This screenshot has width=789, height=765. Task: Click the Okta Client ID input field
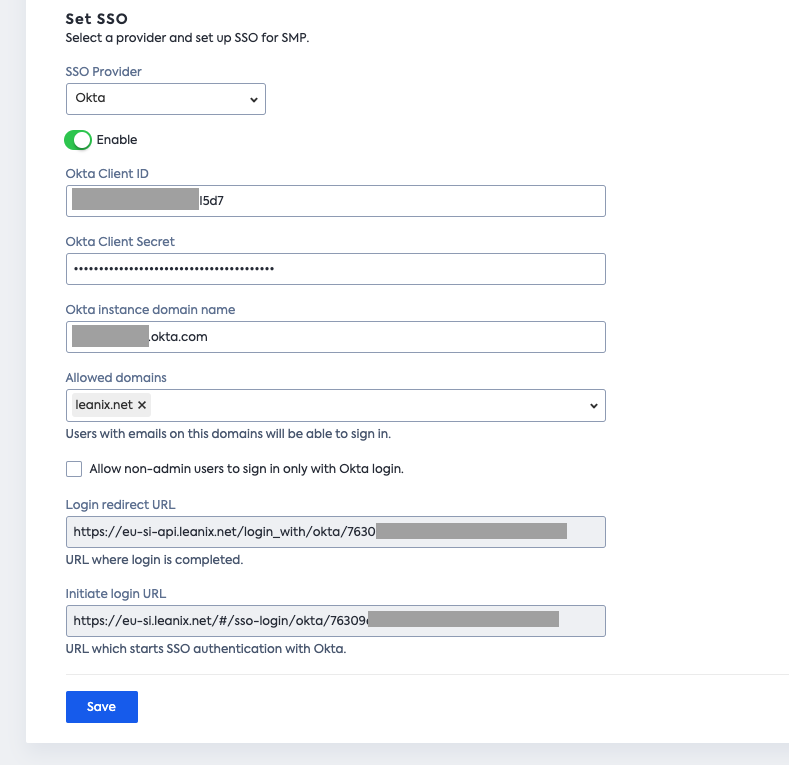(336, 201)
